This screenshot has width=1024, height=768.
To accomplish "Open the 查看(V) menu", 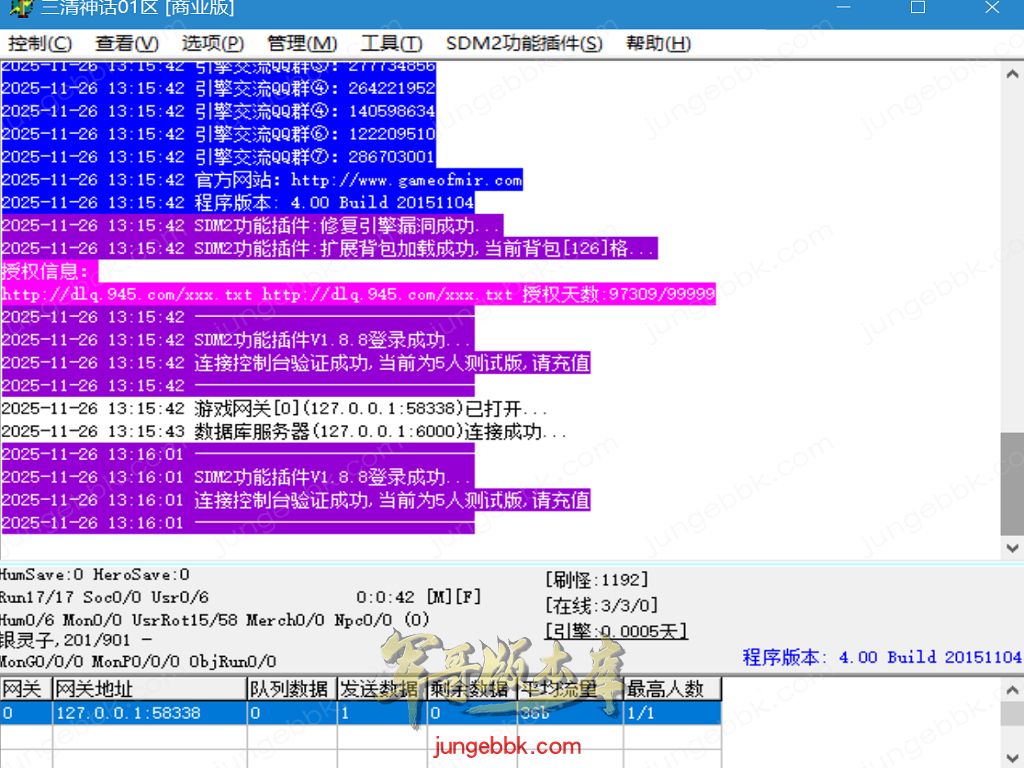I will pos(127,44).
